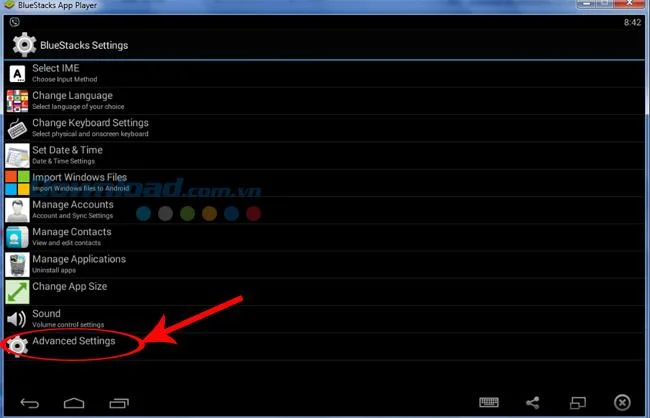The height and width of the screenshot is (418, 650).
Task: Click the BlueStacks Settings header title
Action: click(x=84, y=45)
